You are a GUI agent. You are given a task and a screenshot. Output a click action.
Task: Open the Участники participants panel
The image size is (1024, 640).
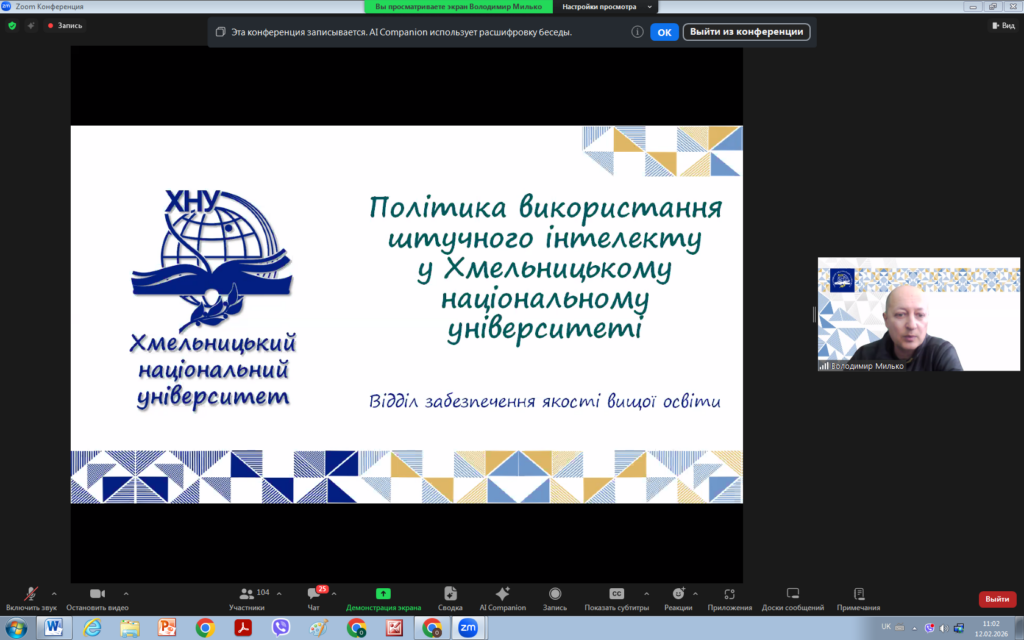(x=246, y=594)
